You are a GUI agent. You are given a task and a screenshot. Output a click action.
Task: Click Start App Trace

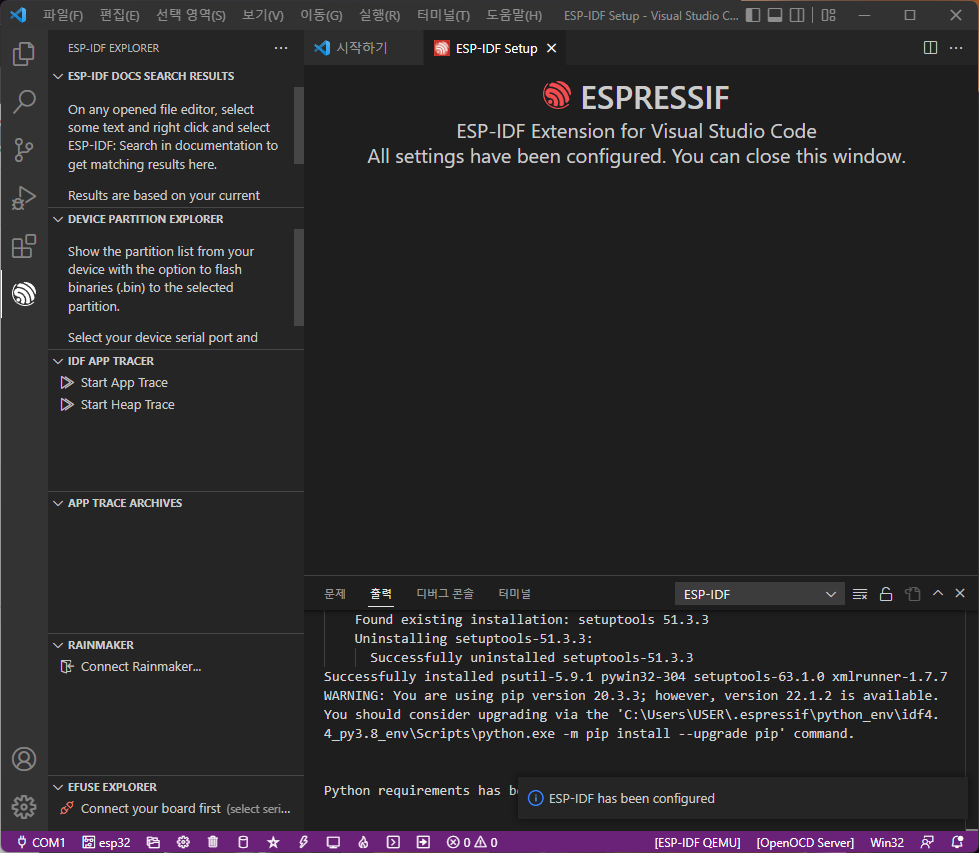coord(124,383)
